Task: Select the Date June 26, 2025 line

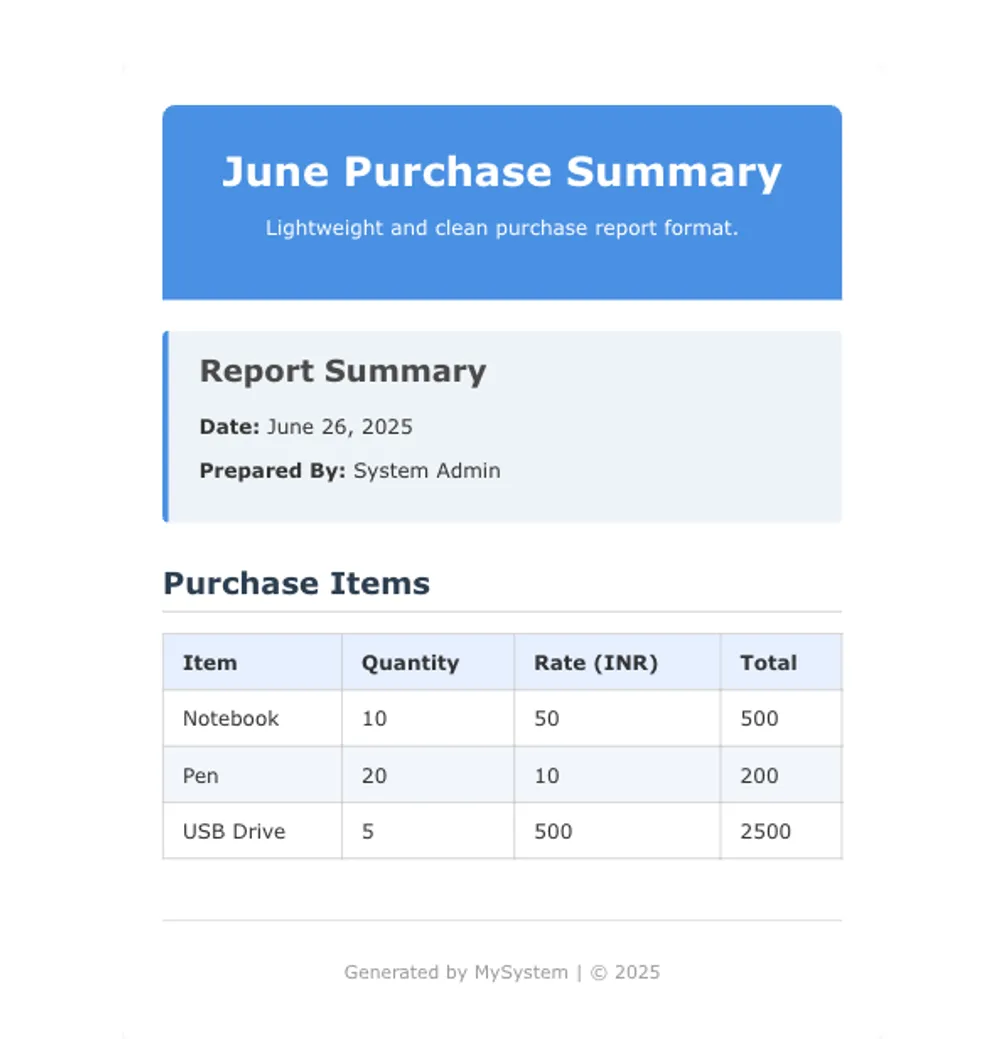Action: (x=306, y=427)
